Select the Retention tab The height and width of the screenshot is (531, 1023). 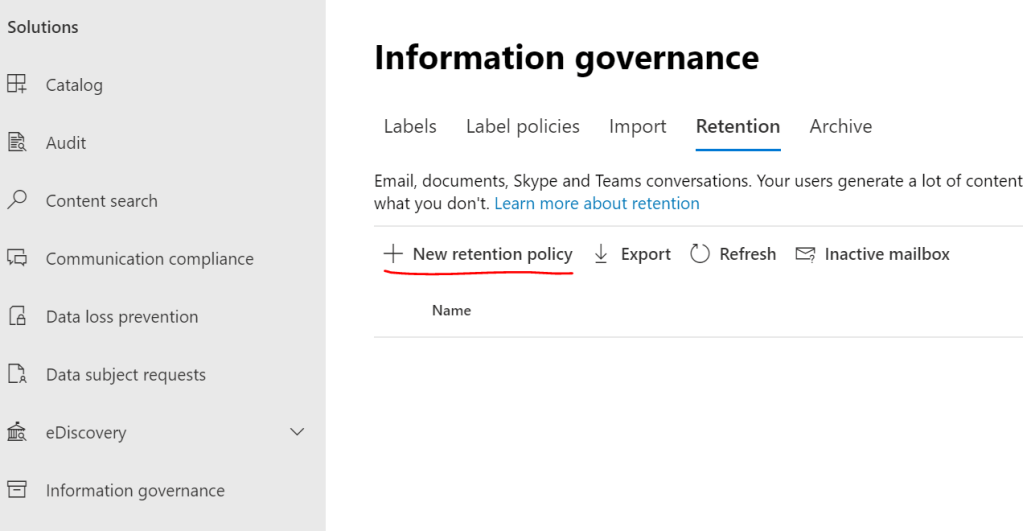coord(737,127)
